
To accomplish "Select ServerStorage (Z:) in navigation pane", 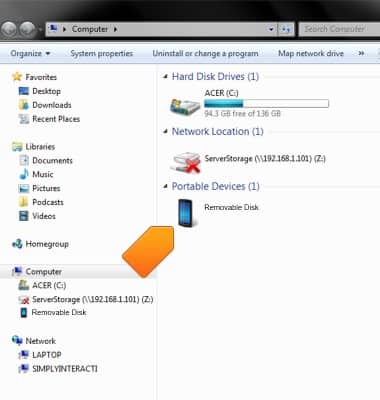I will pyautogui.click(x=93, y=299).
